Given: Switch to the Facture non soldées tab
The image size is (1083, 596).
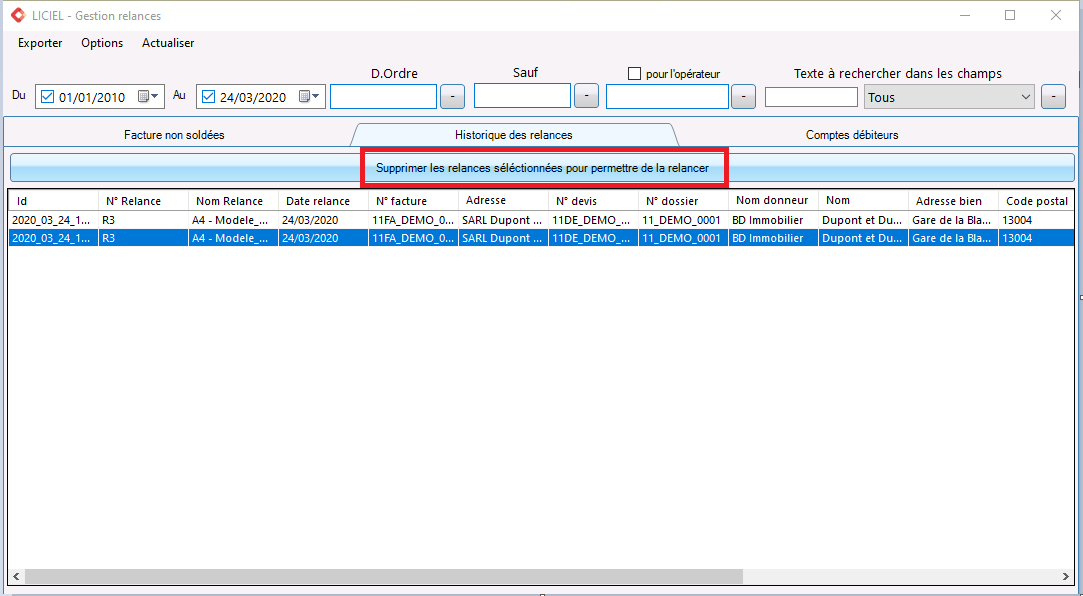Looking at the screenshot, I should [174, 135].
